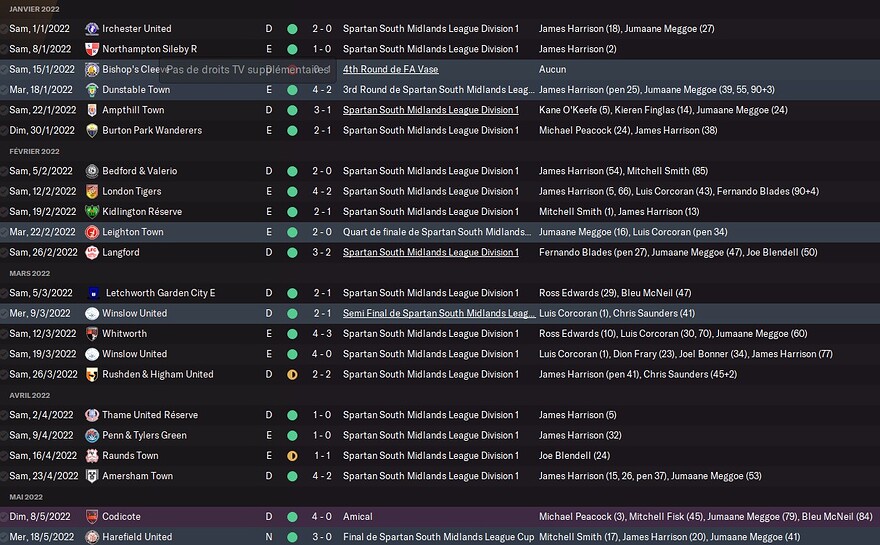Screen dimensions: 880x545
Task: Click the Northampton Sileby R club badge
Action: pyautogui.click(x=92, y=49)
